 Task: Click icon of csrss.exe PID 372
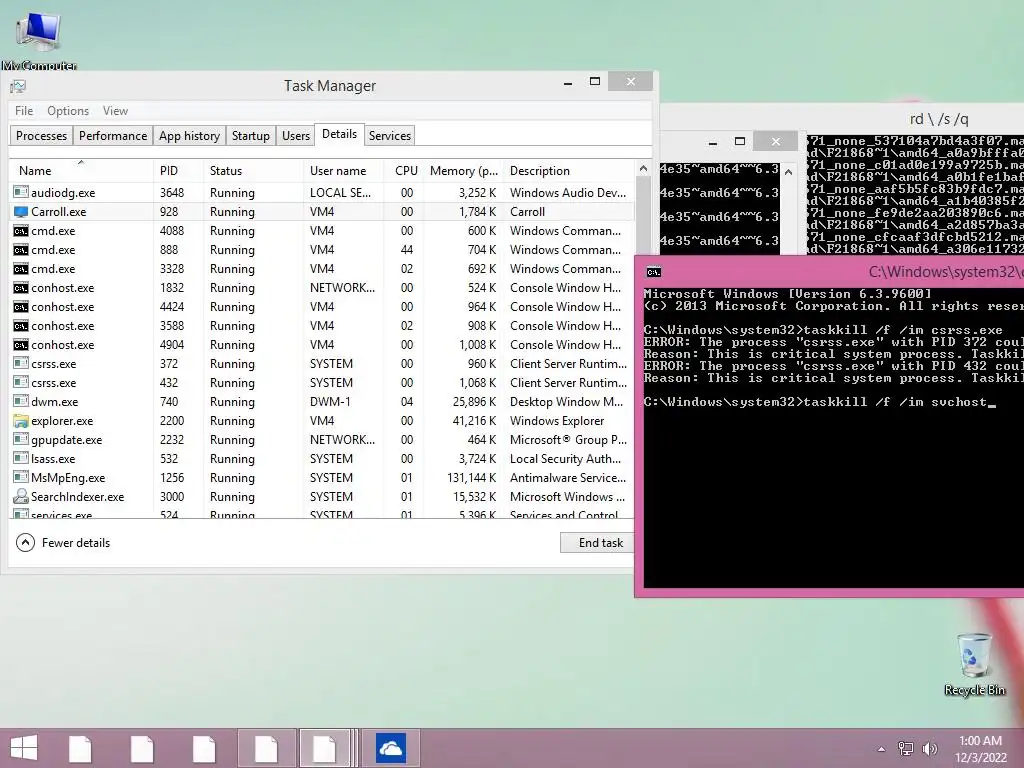[21, 363]
